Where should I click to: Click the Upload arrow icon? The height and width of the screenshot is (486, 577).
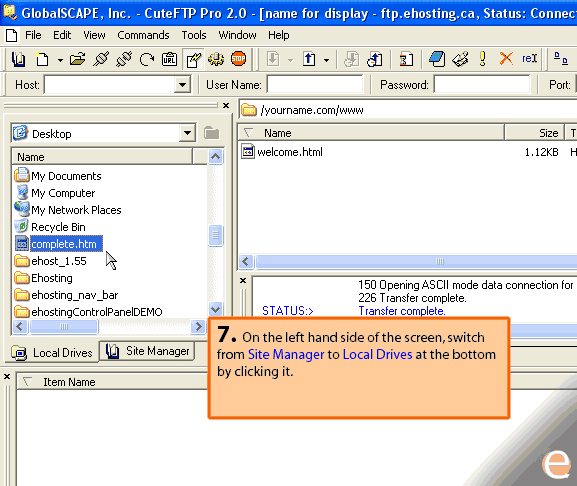309,59
